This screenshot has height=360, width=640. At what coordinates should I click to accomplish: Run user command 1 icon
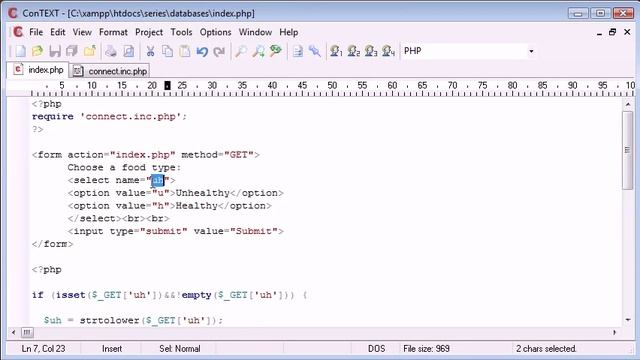336,51
